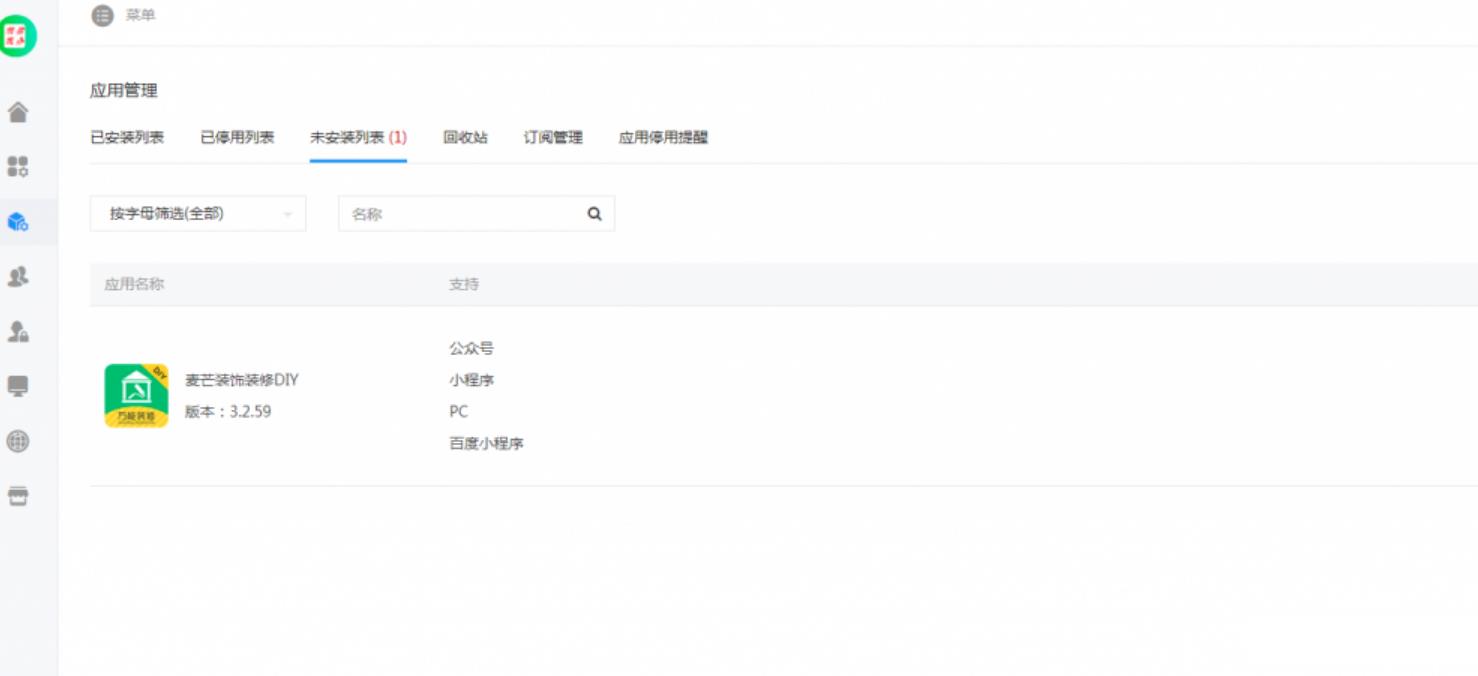Select the 未安装列表 tab
The height and width of the screenshot is (676, 1478).
point(358,138)
